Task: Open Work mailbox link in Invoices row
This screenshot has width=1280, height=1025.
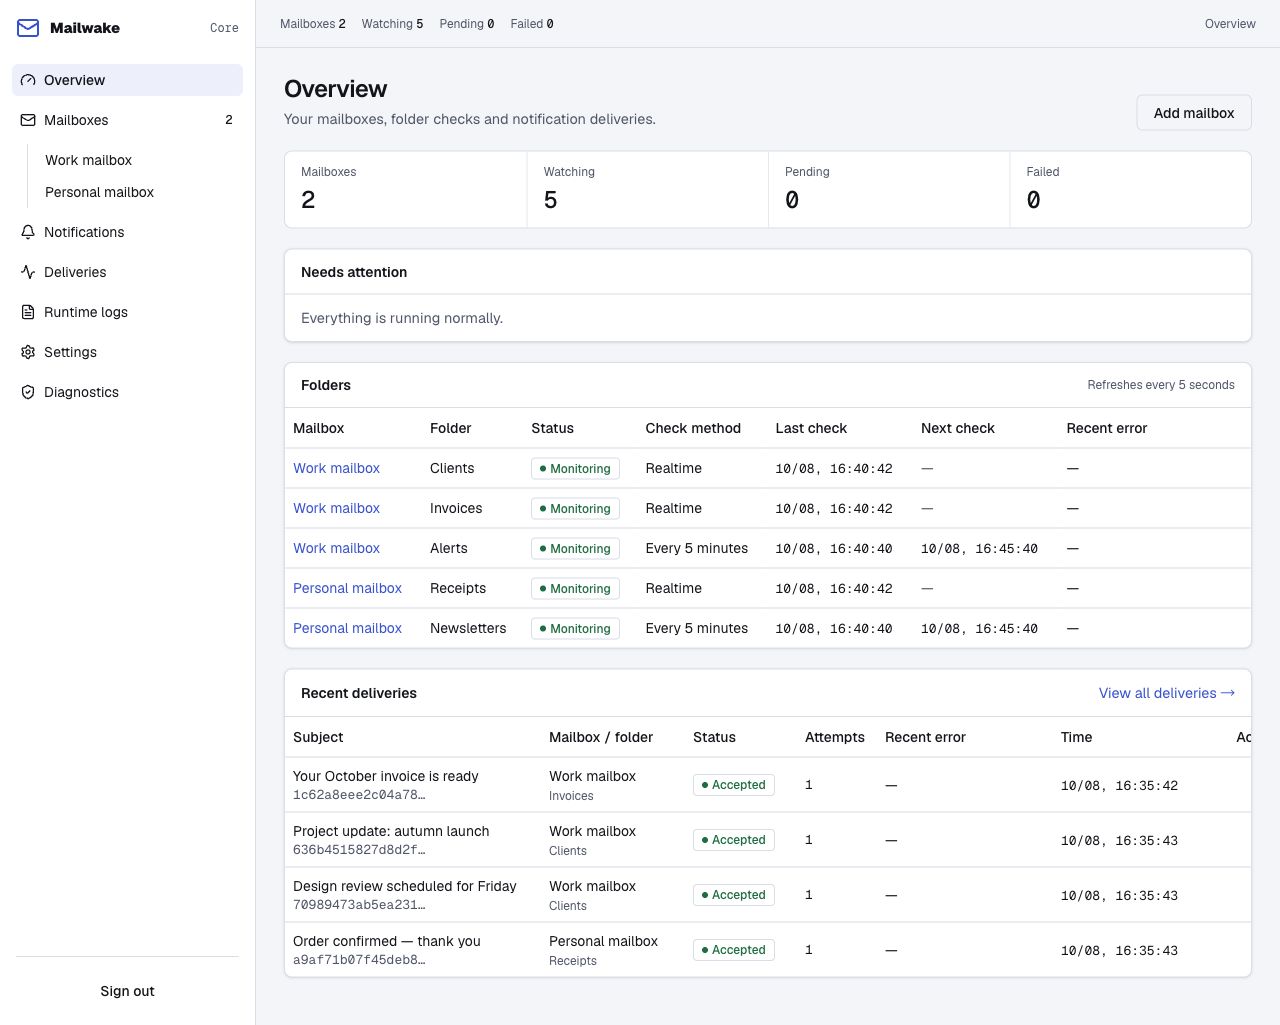Action: coord(336,508)
